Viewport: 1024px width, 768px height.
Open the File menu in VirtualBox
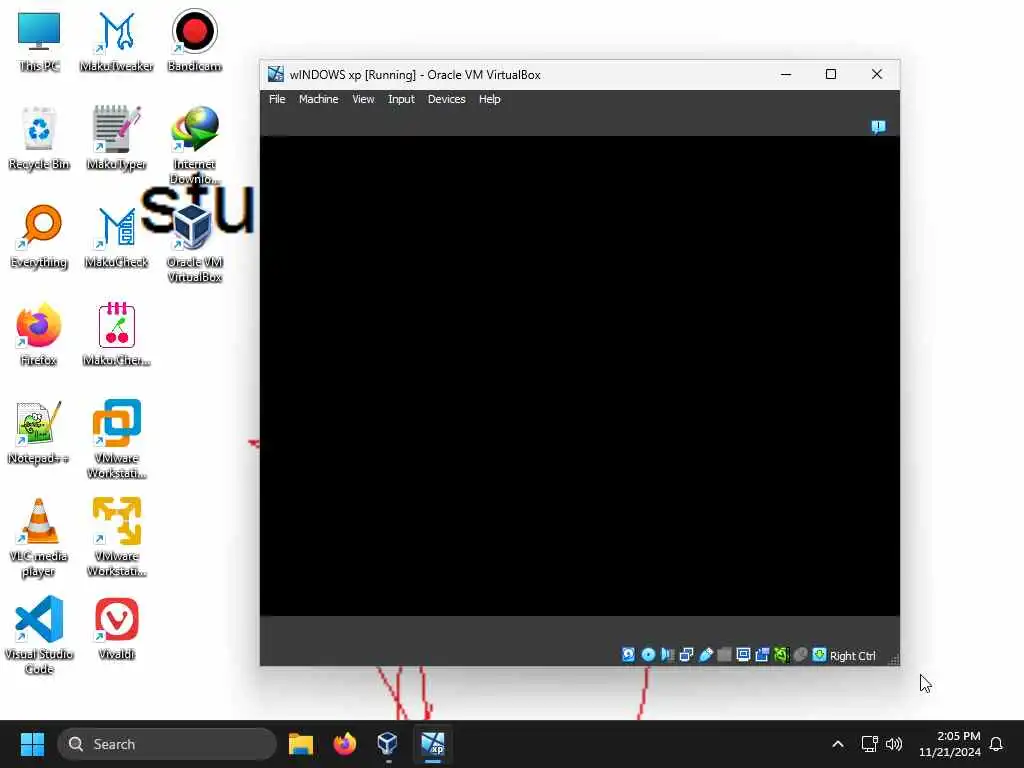(277, 99)
